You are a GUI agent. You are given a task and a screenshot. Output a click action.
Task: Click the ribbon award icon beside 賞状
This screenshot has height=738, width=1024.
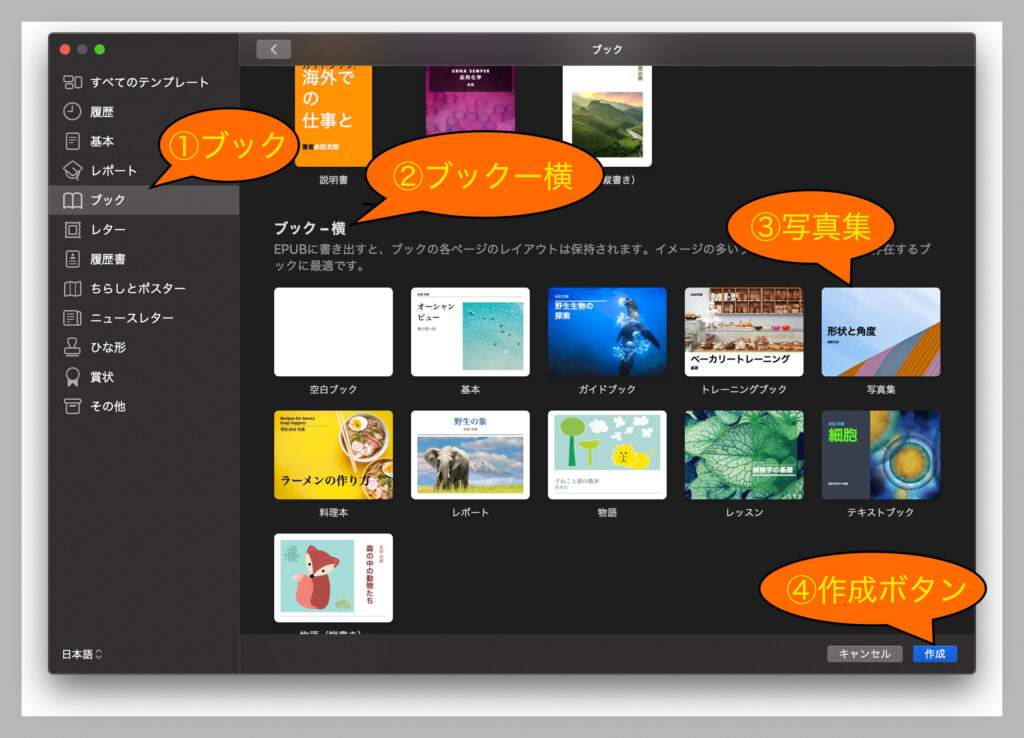pos(72,377)
